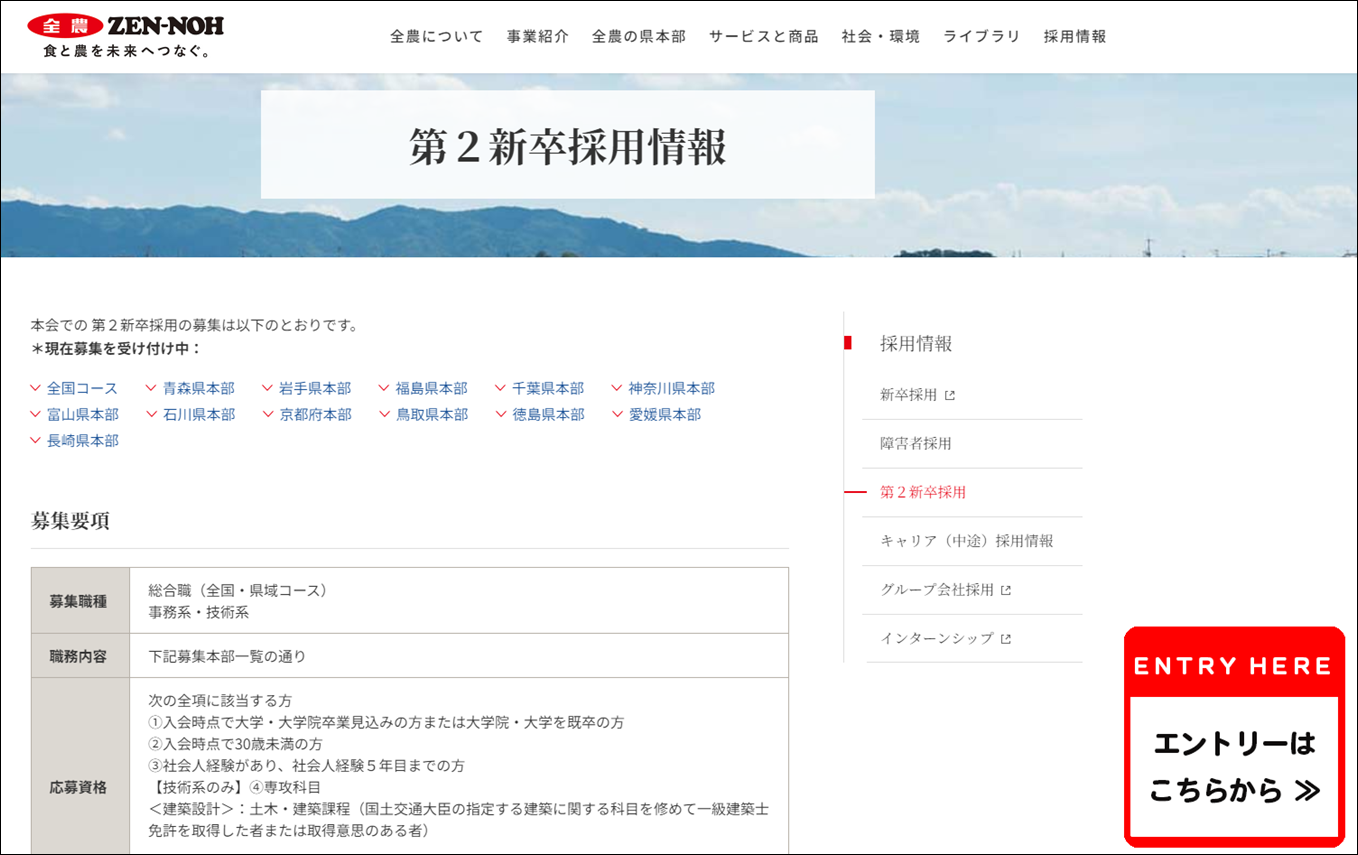Open 全農について menu
Screen dimensions: 1358x855
pyautogui.click(x=437, y=36)
